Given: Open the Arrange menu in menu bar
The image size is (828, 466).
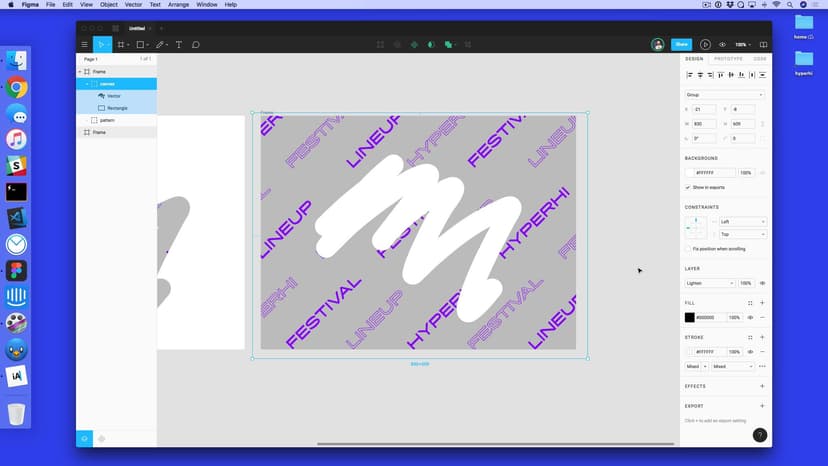Looking at the screenshot, I should (x=179, y=5).
